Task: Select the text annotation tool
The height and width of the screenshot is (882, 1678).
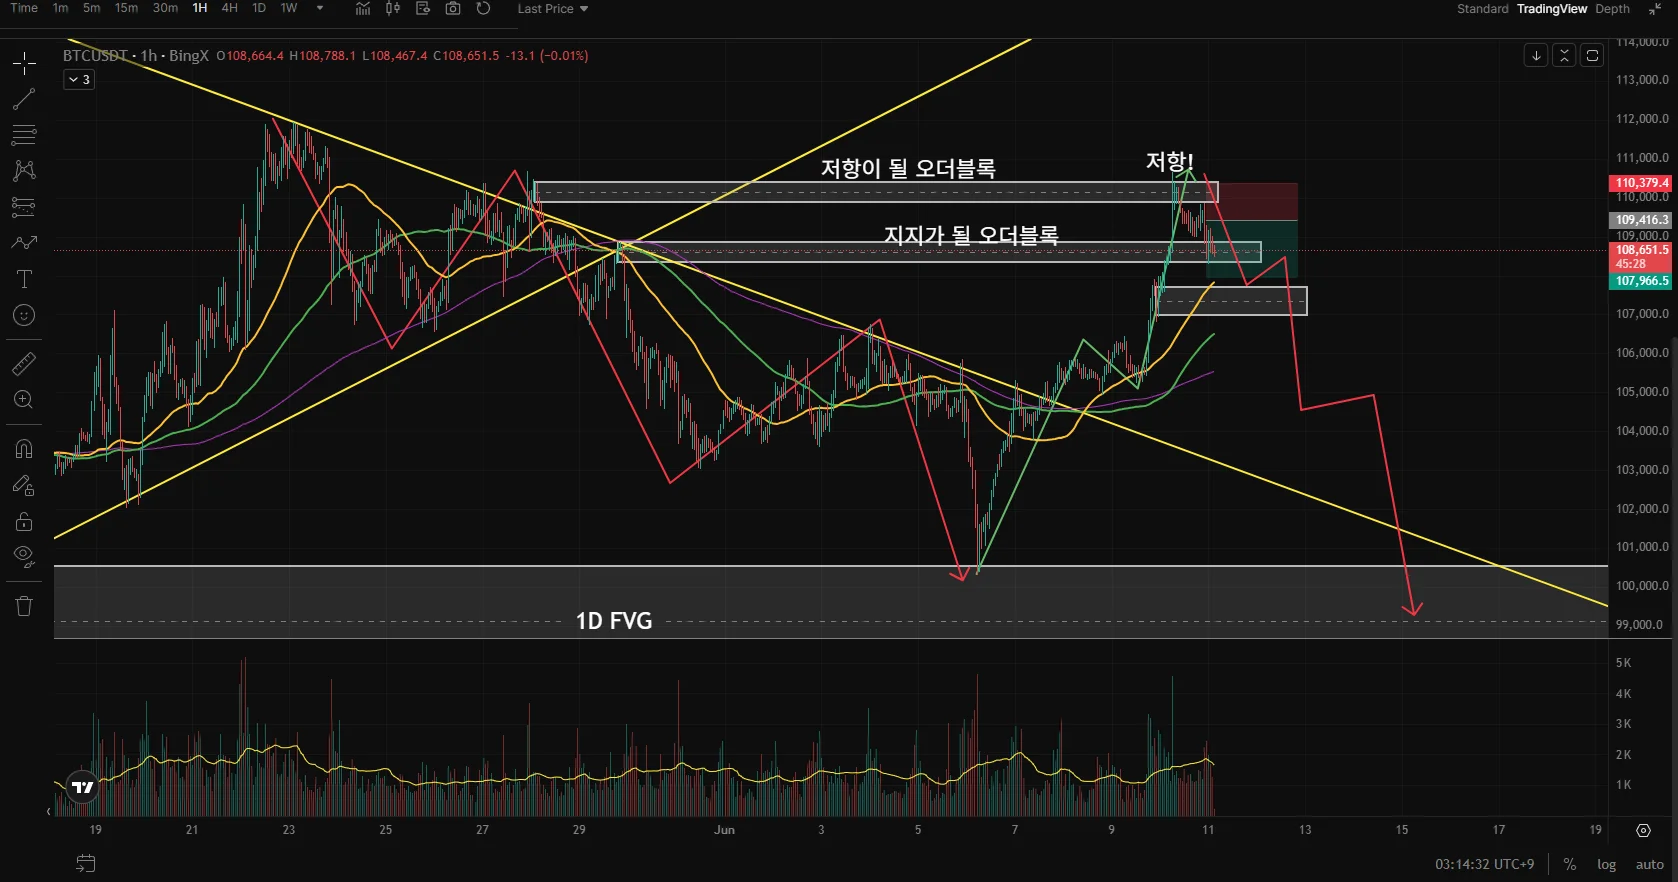Action: (24, 279)
